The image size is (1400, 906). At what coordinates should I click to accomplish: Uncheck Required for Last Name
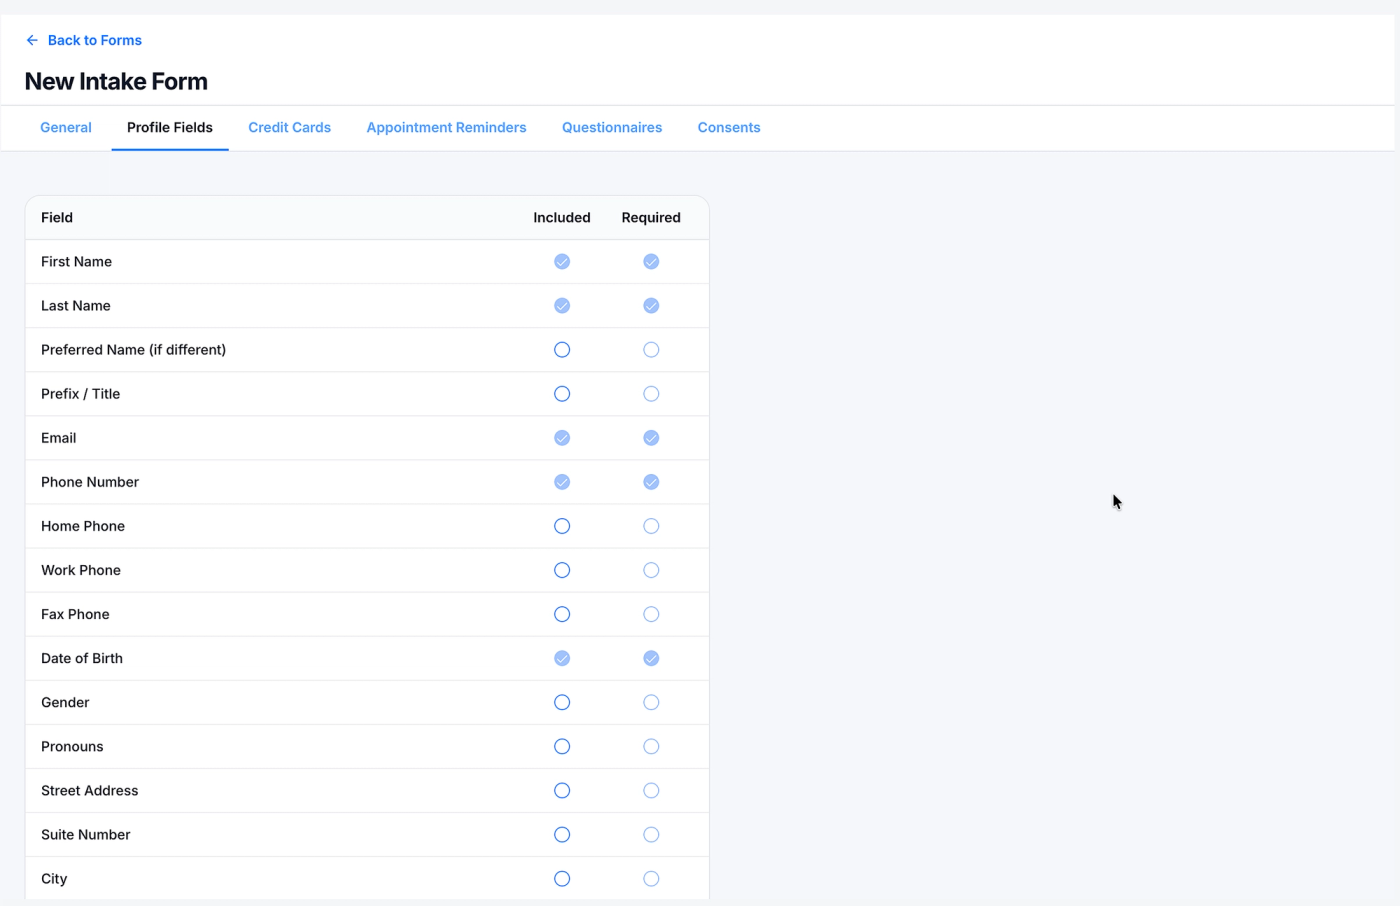651,306
